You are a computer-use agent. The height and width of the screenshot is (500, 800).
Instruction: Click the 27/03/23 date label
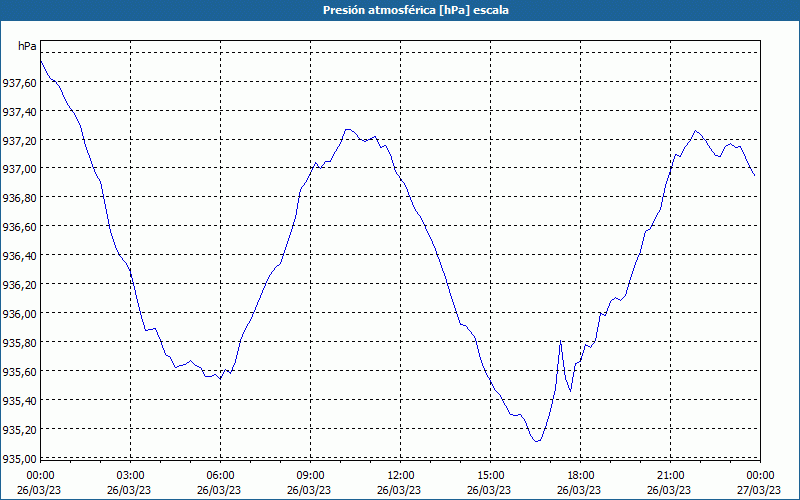(x=760, y=490)
